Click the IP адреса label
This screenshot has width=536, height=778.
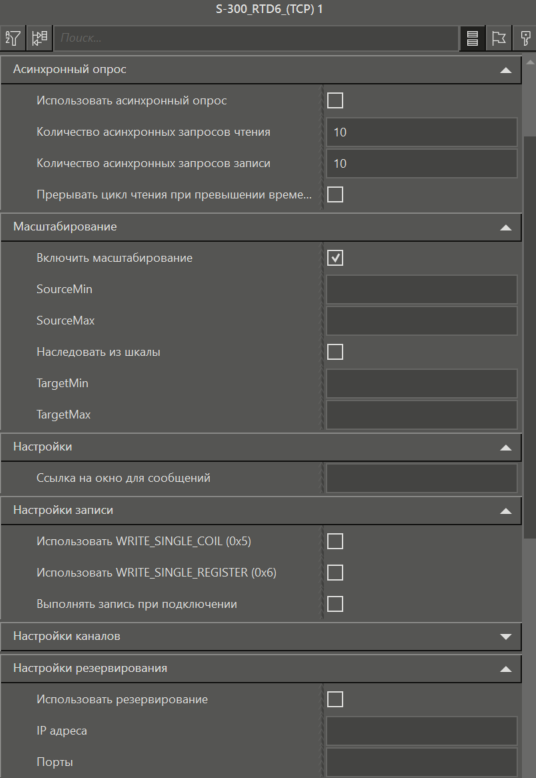coord(62,731)
